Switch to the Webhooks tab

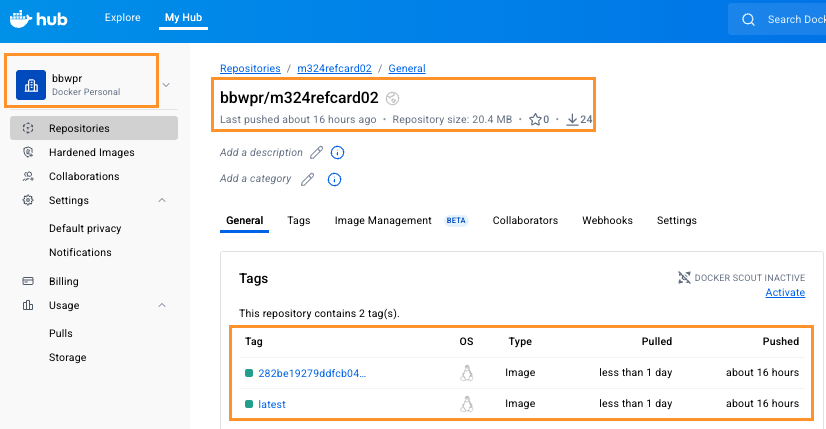tap(607, 220)
